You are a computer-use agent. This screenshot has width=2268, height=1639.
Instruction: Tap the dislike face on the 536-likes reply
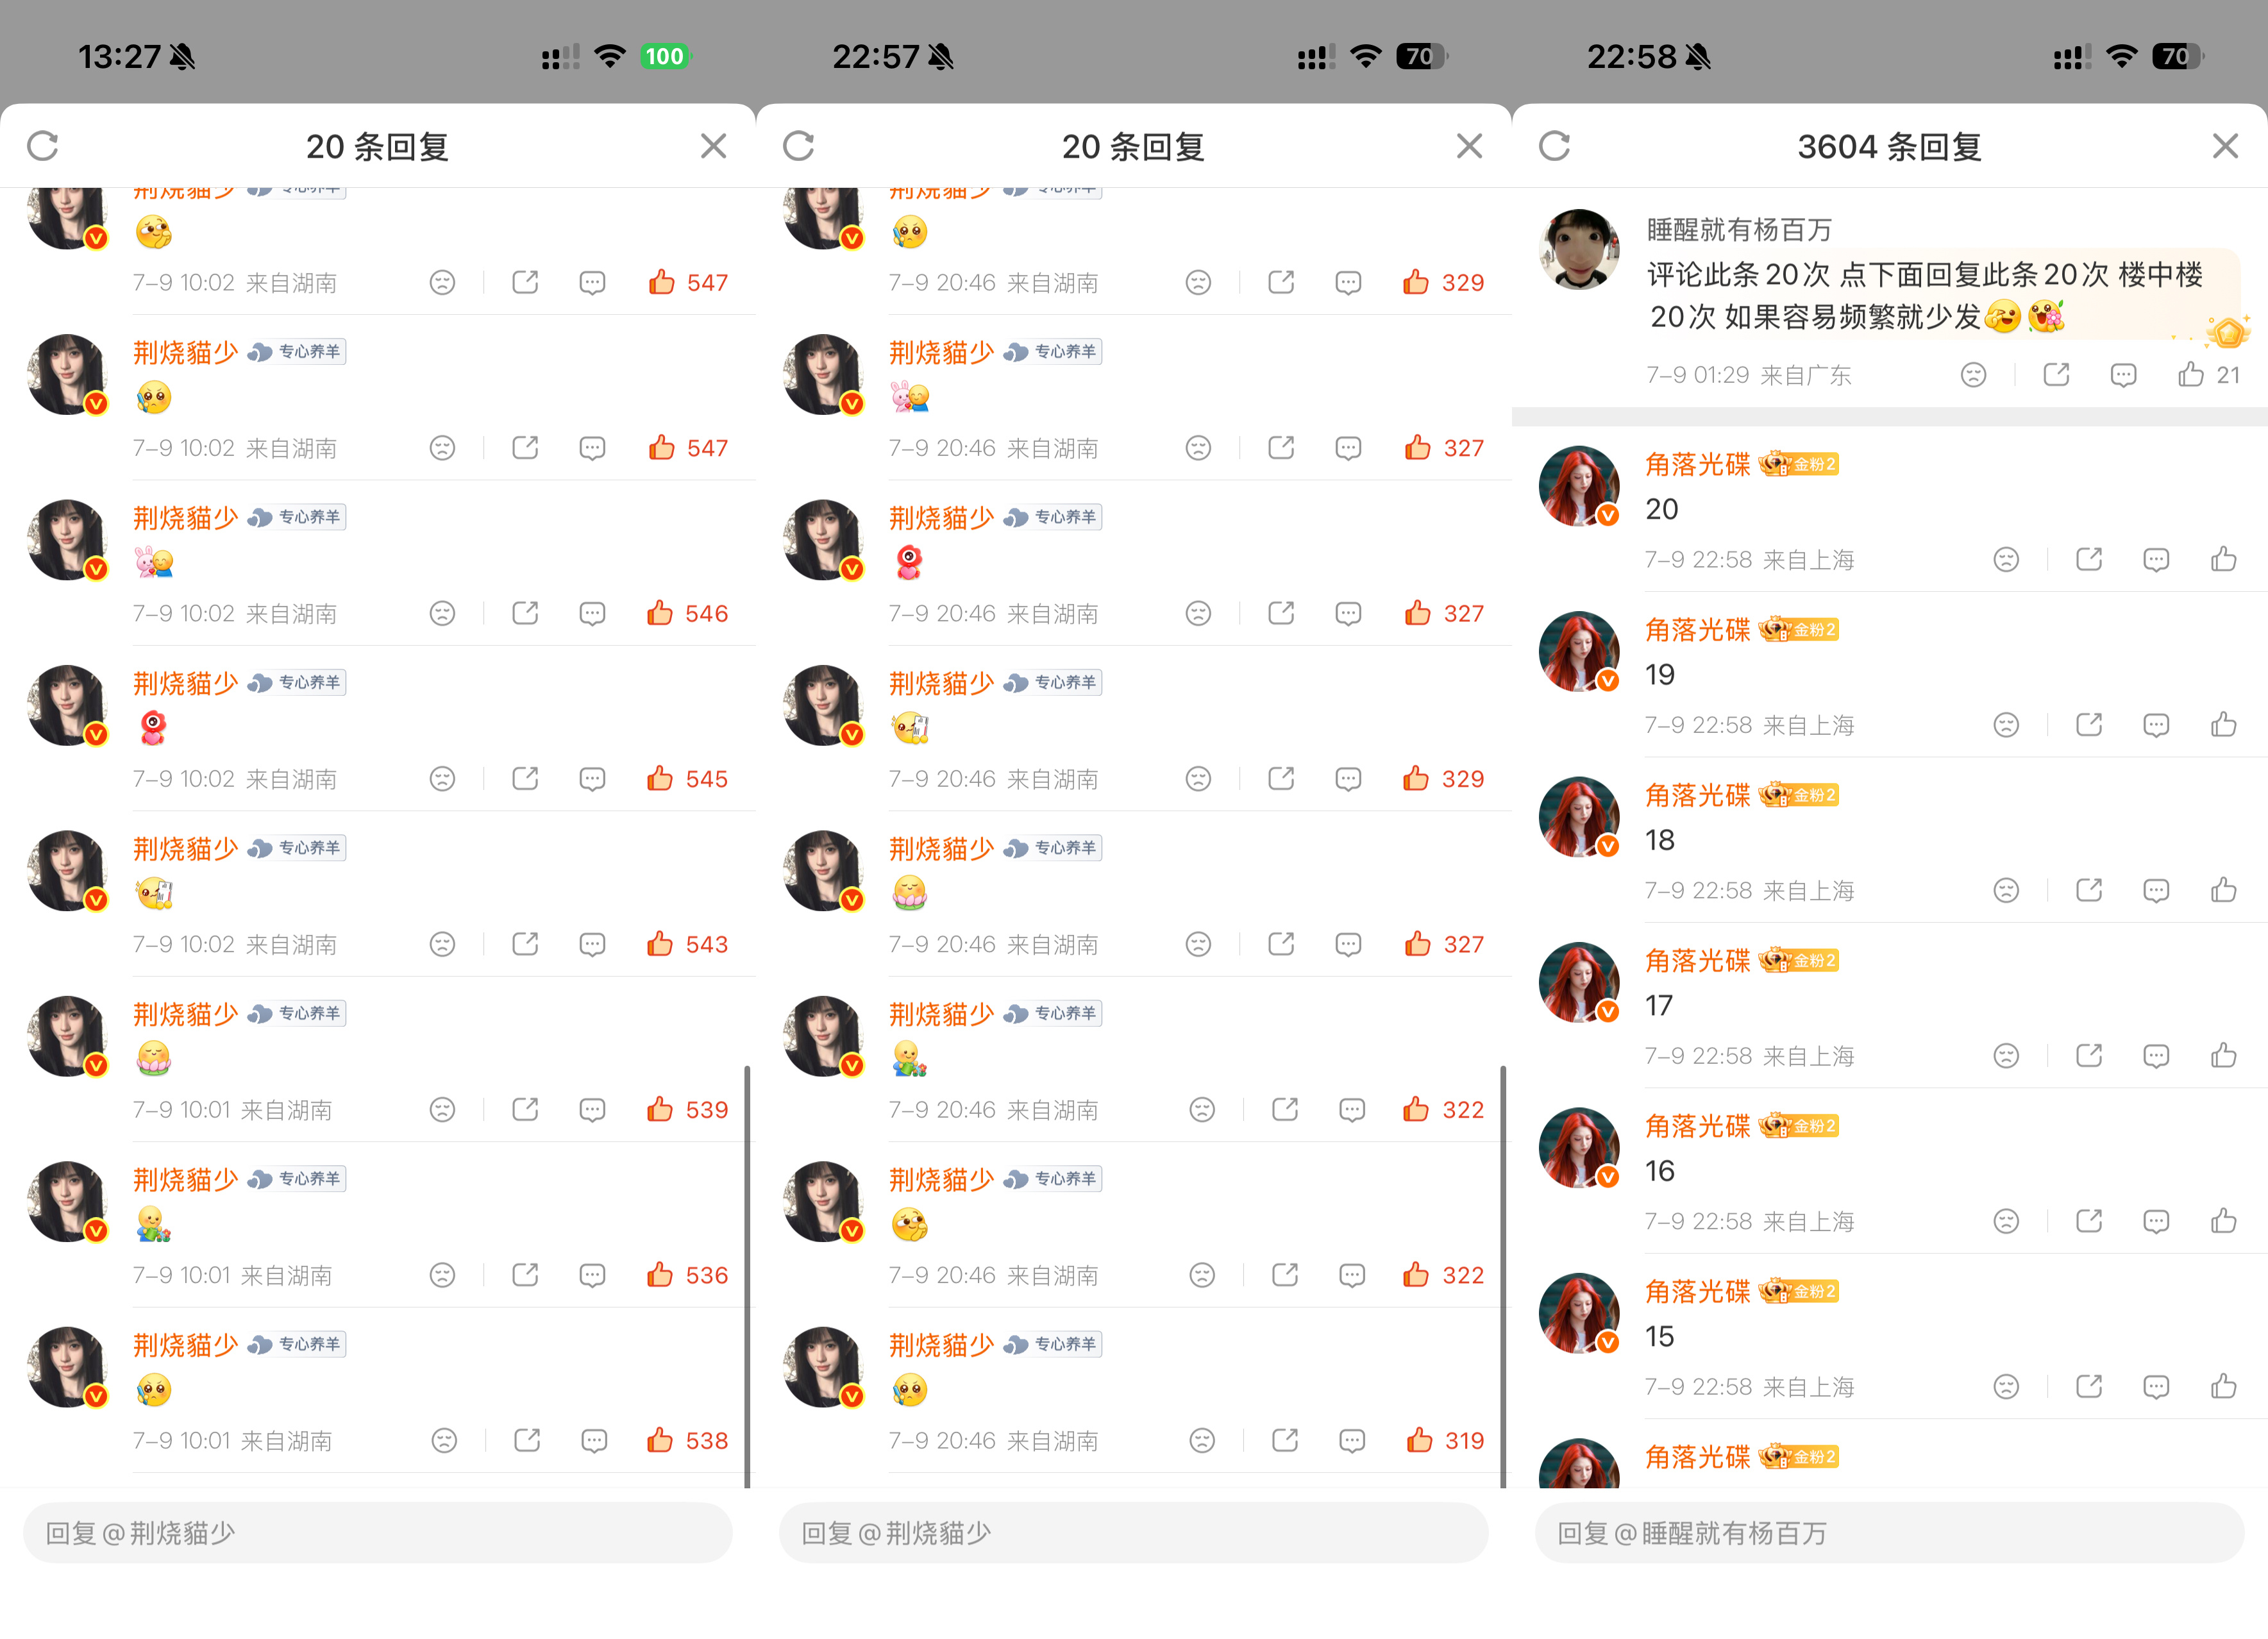pos(442,1275)
